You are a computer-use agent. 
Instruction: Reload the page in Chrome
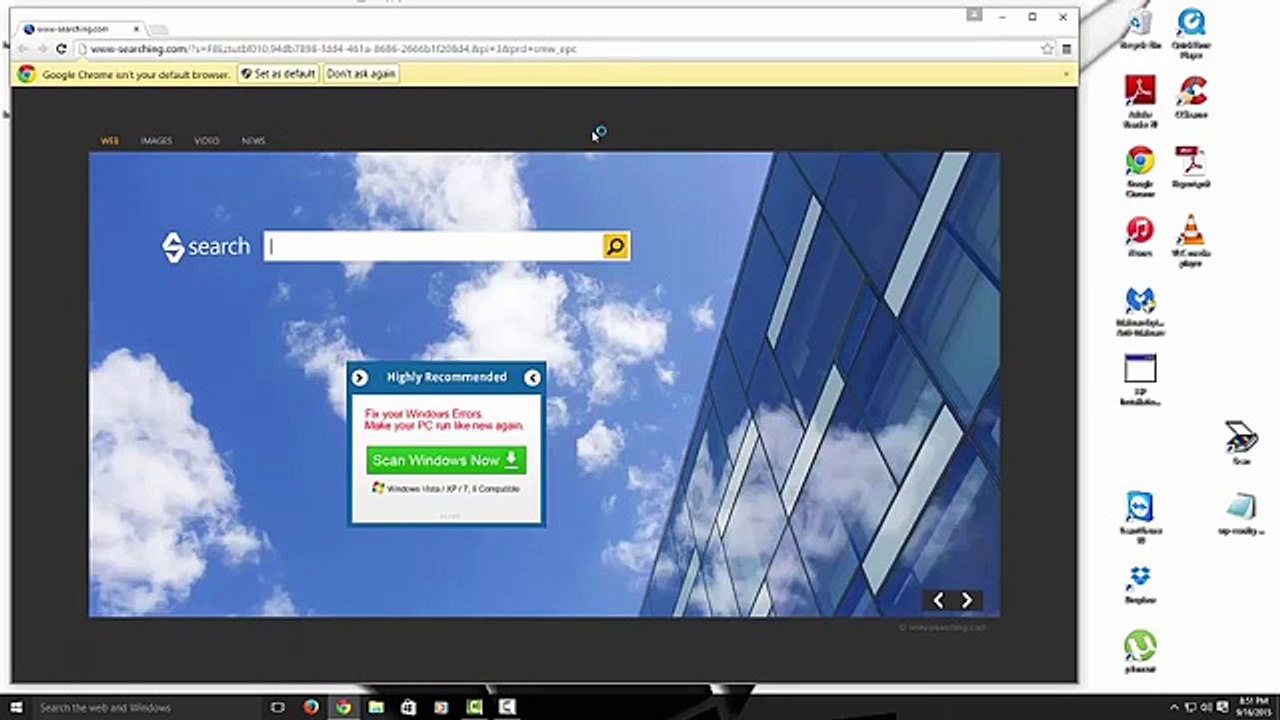(x=61, y=48)
